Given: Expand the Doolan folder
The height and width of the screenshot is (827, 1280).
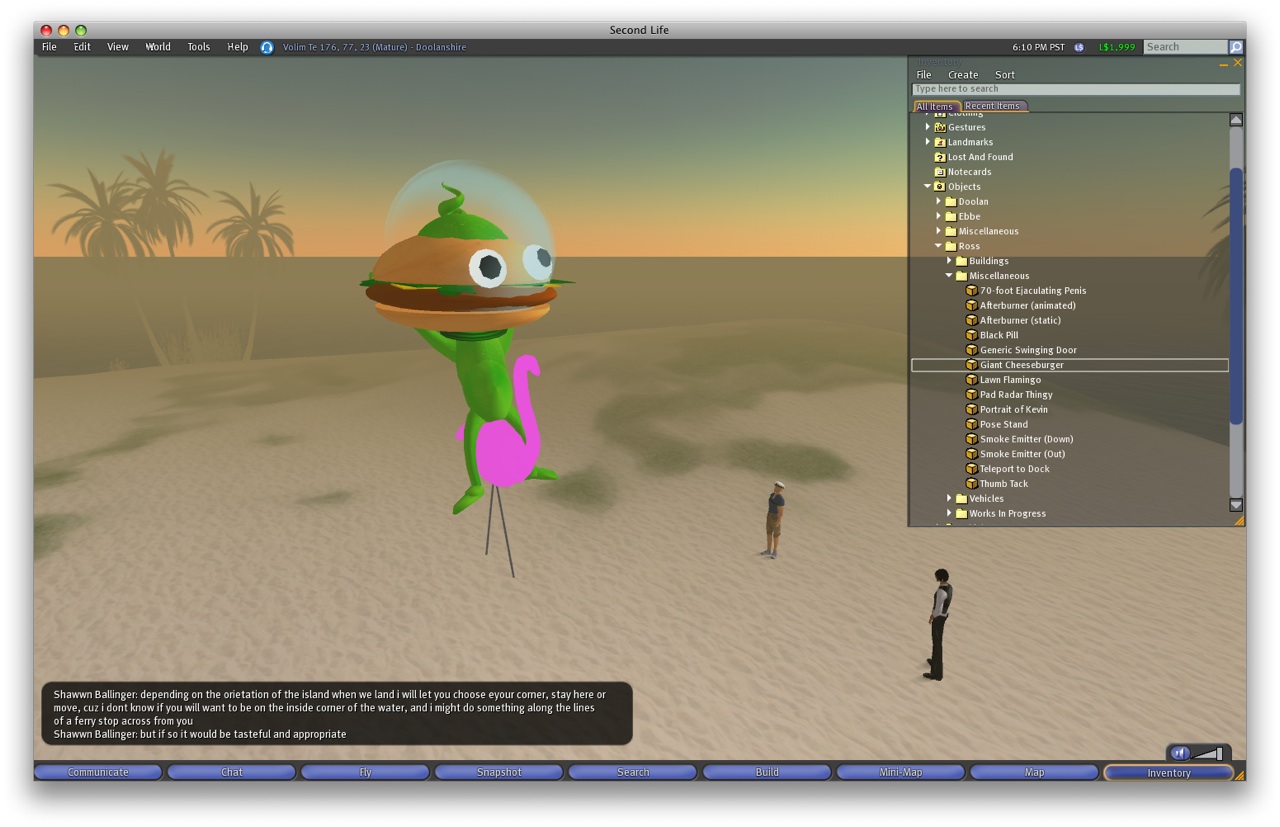Looking at the screenshot, I should tap(938, 201).
